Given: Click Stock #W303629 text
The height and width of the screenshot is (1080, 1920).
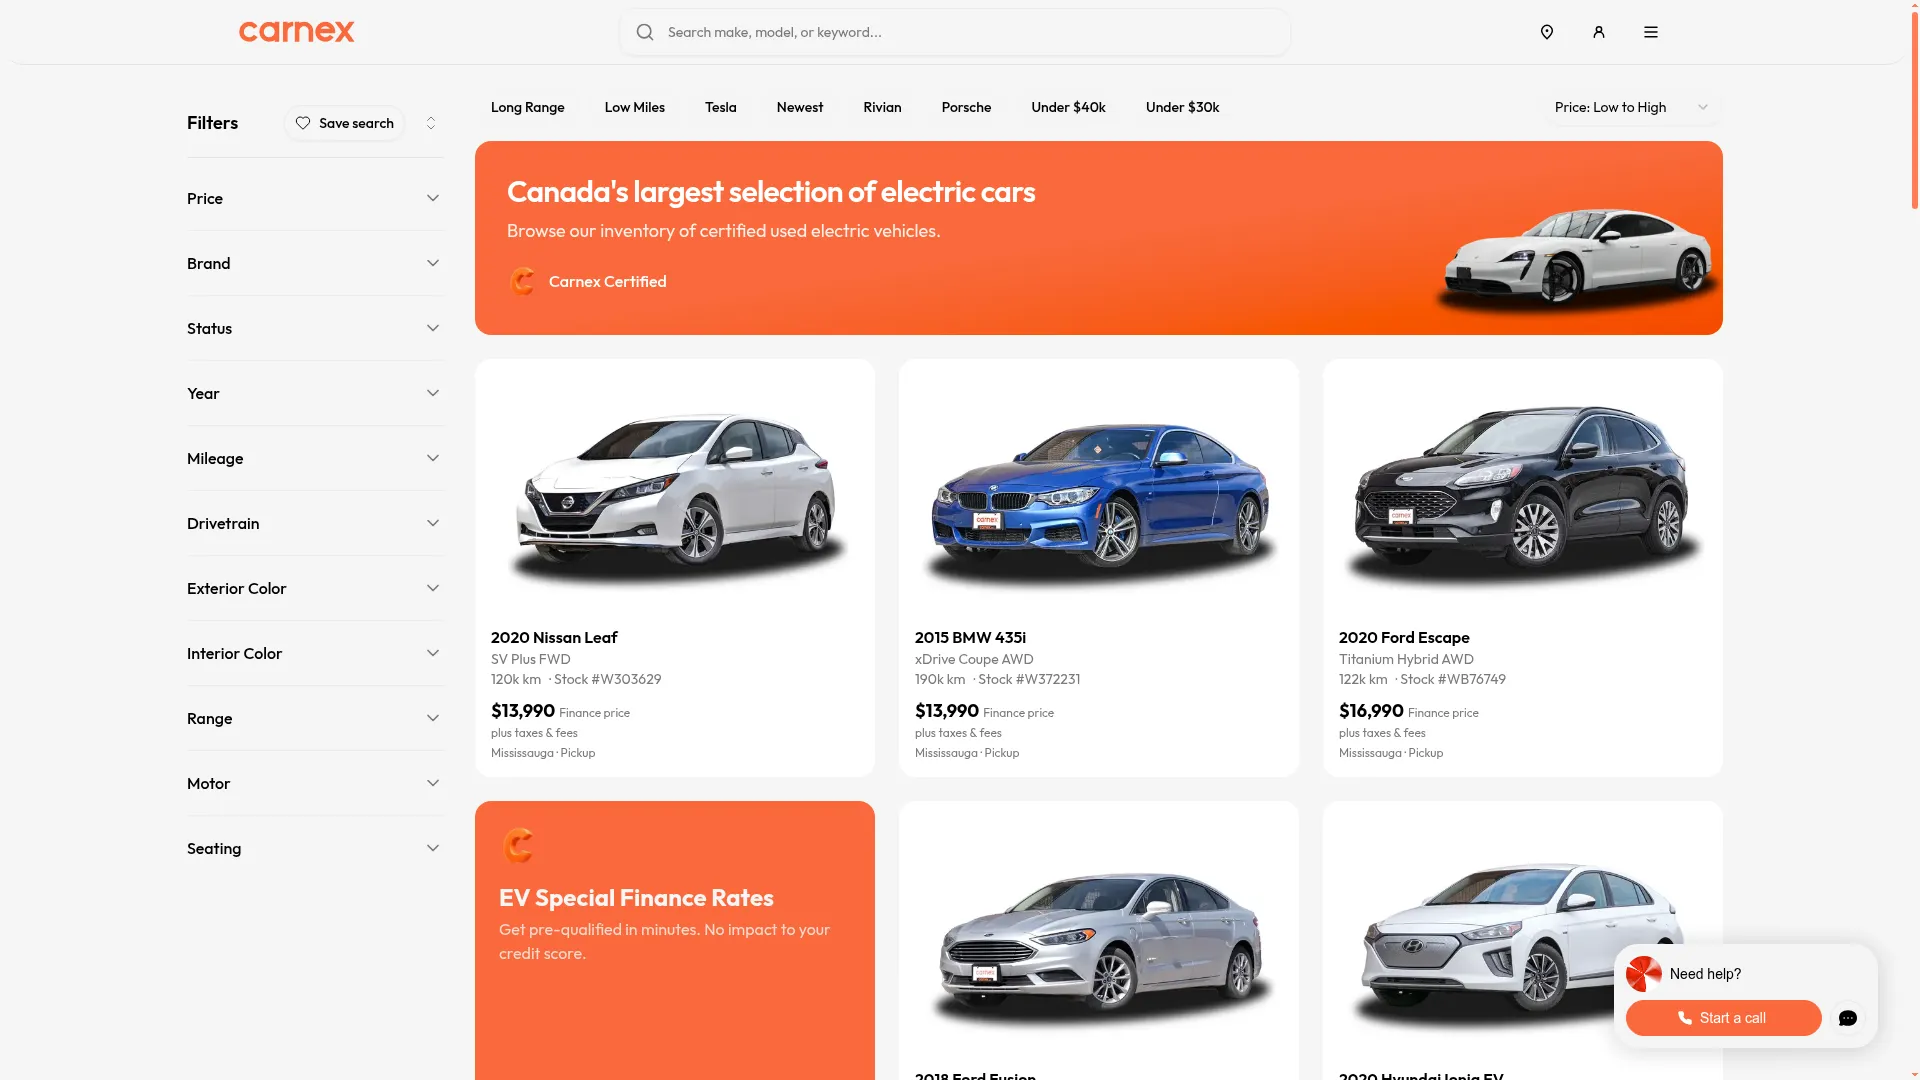Looking at the screenshot, I should 607,679.
